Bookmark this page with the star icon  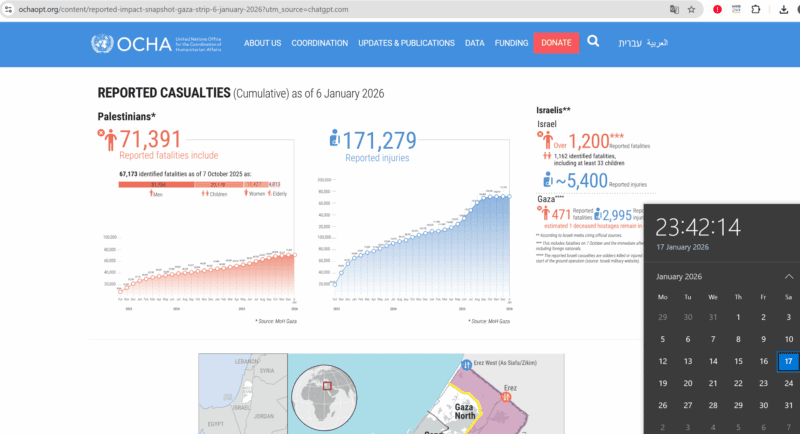click(691, 9)
